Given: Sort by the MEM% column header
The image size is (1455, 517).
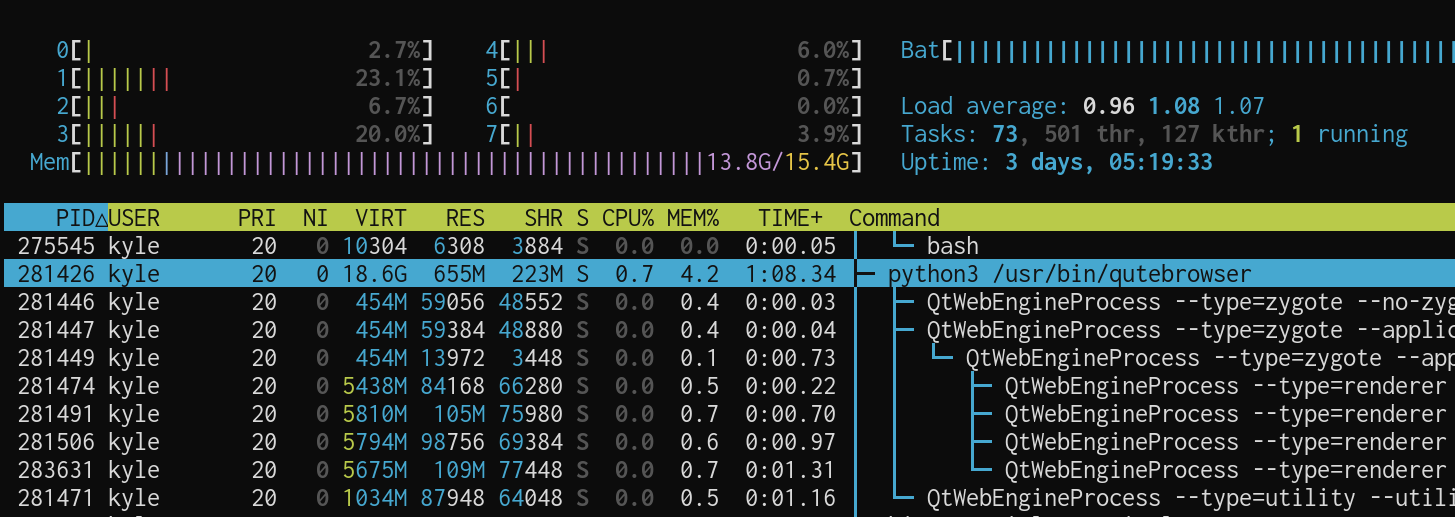Looking at the screenshot, I should 693,218.
